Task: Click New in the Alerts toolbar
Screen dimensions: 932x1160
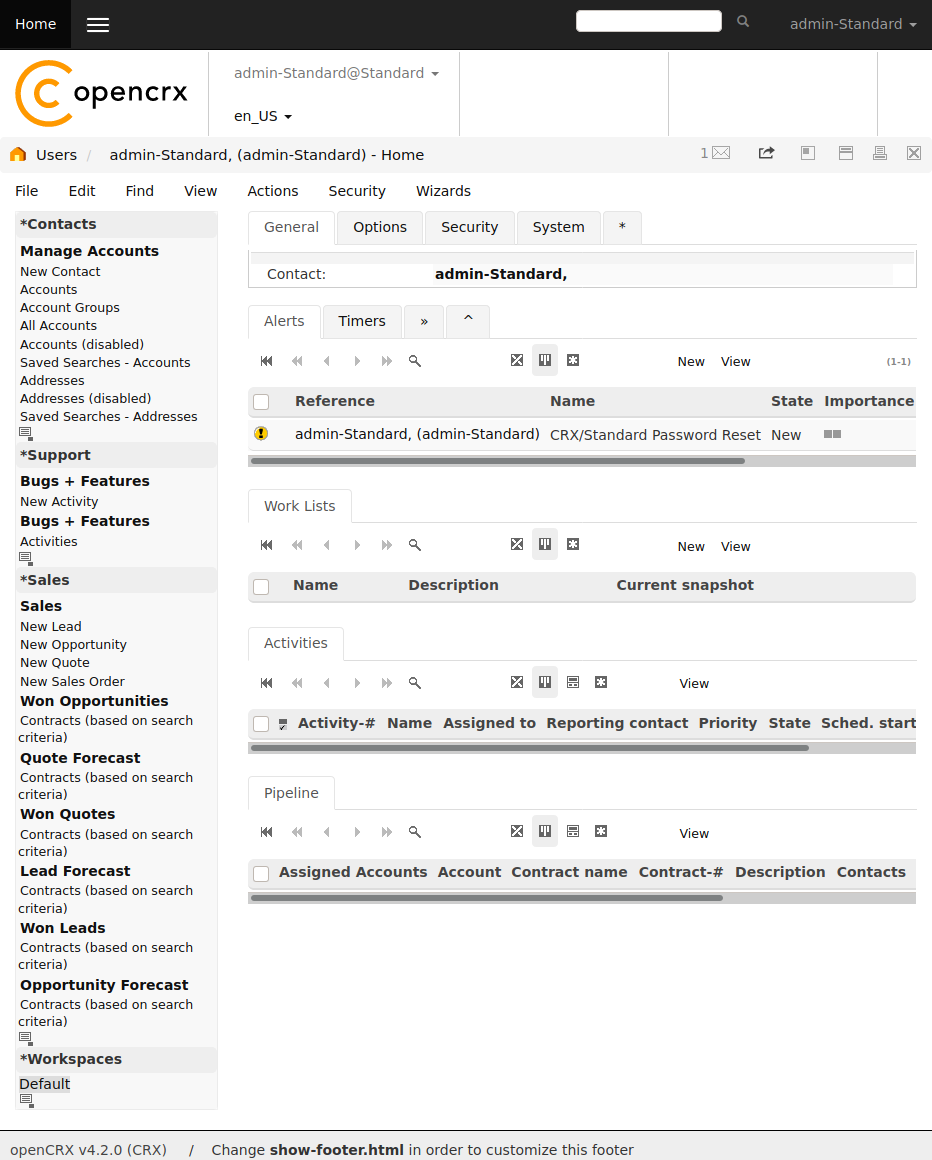Action: pyautogui.click(x=691, y=362)
